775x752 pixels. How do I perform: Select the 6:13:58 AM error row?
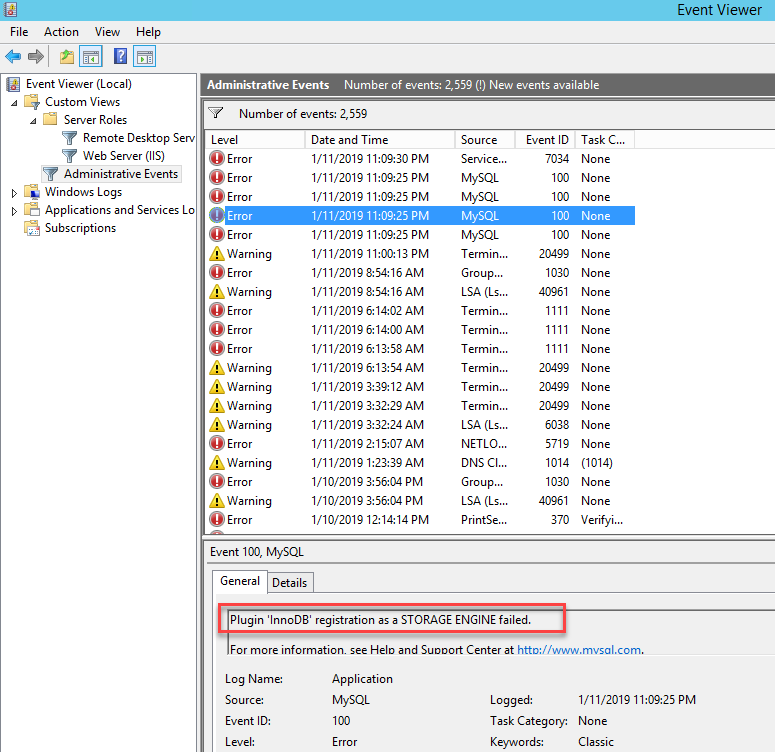(421, 349)
